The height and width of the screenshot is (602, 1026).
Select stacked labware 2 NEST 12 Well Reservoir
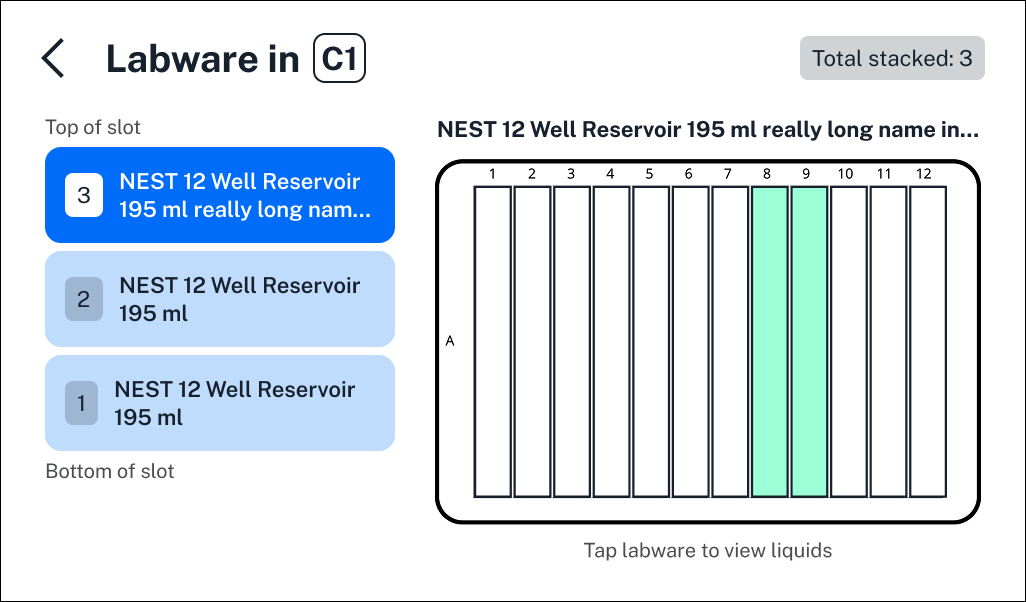220,299
